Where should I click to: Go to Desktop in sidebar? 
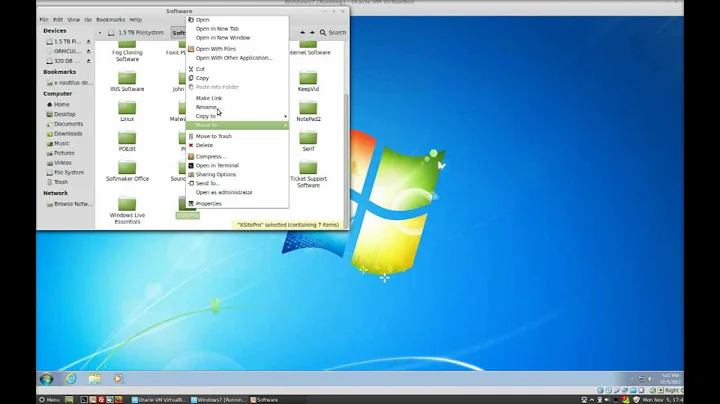66,114
